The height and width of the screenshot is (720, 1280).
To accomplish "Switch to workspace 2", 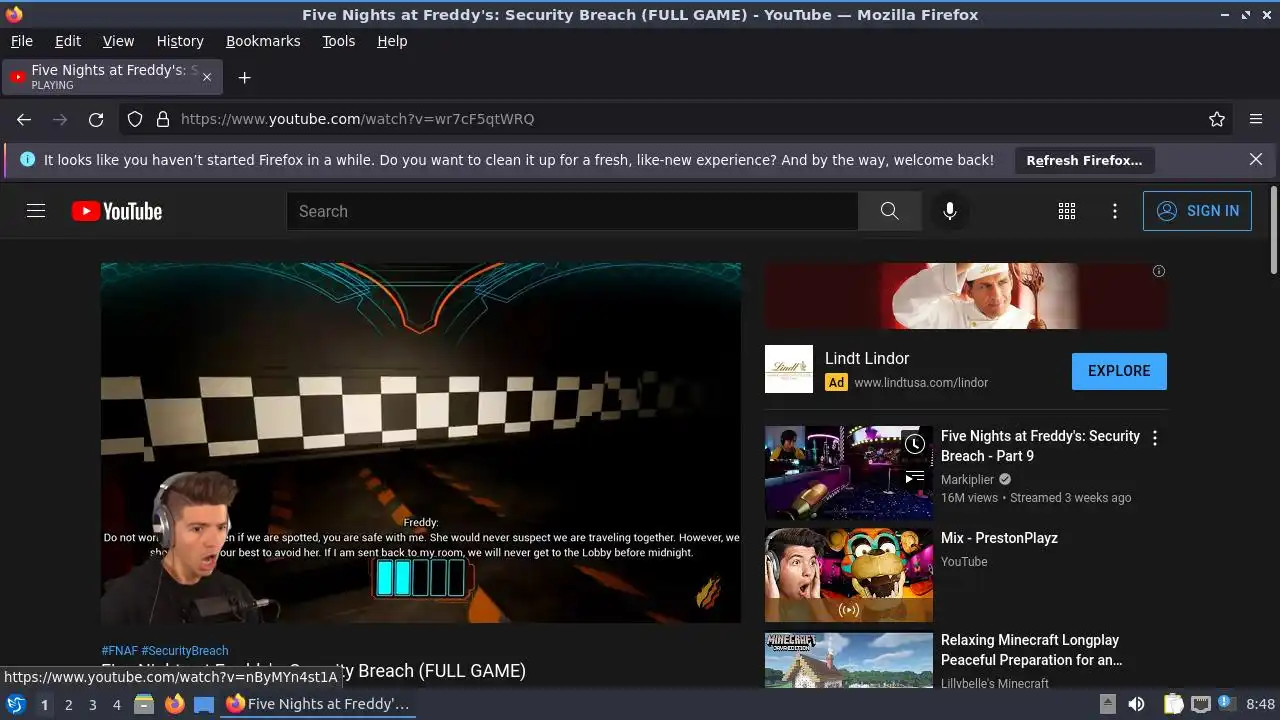I will tap(68, 704).
